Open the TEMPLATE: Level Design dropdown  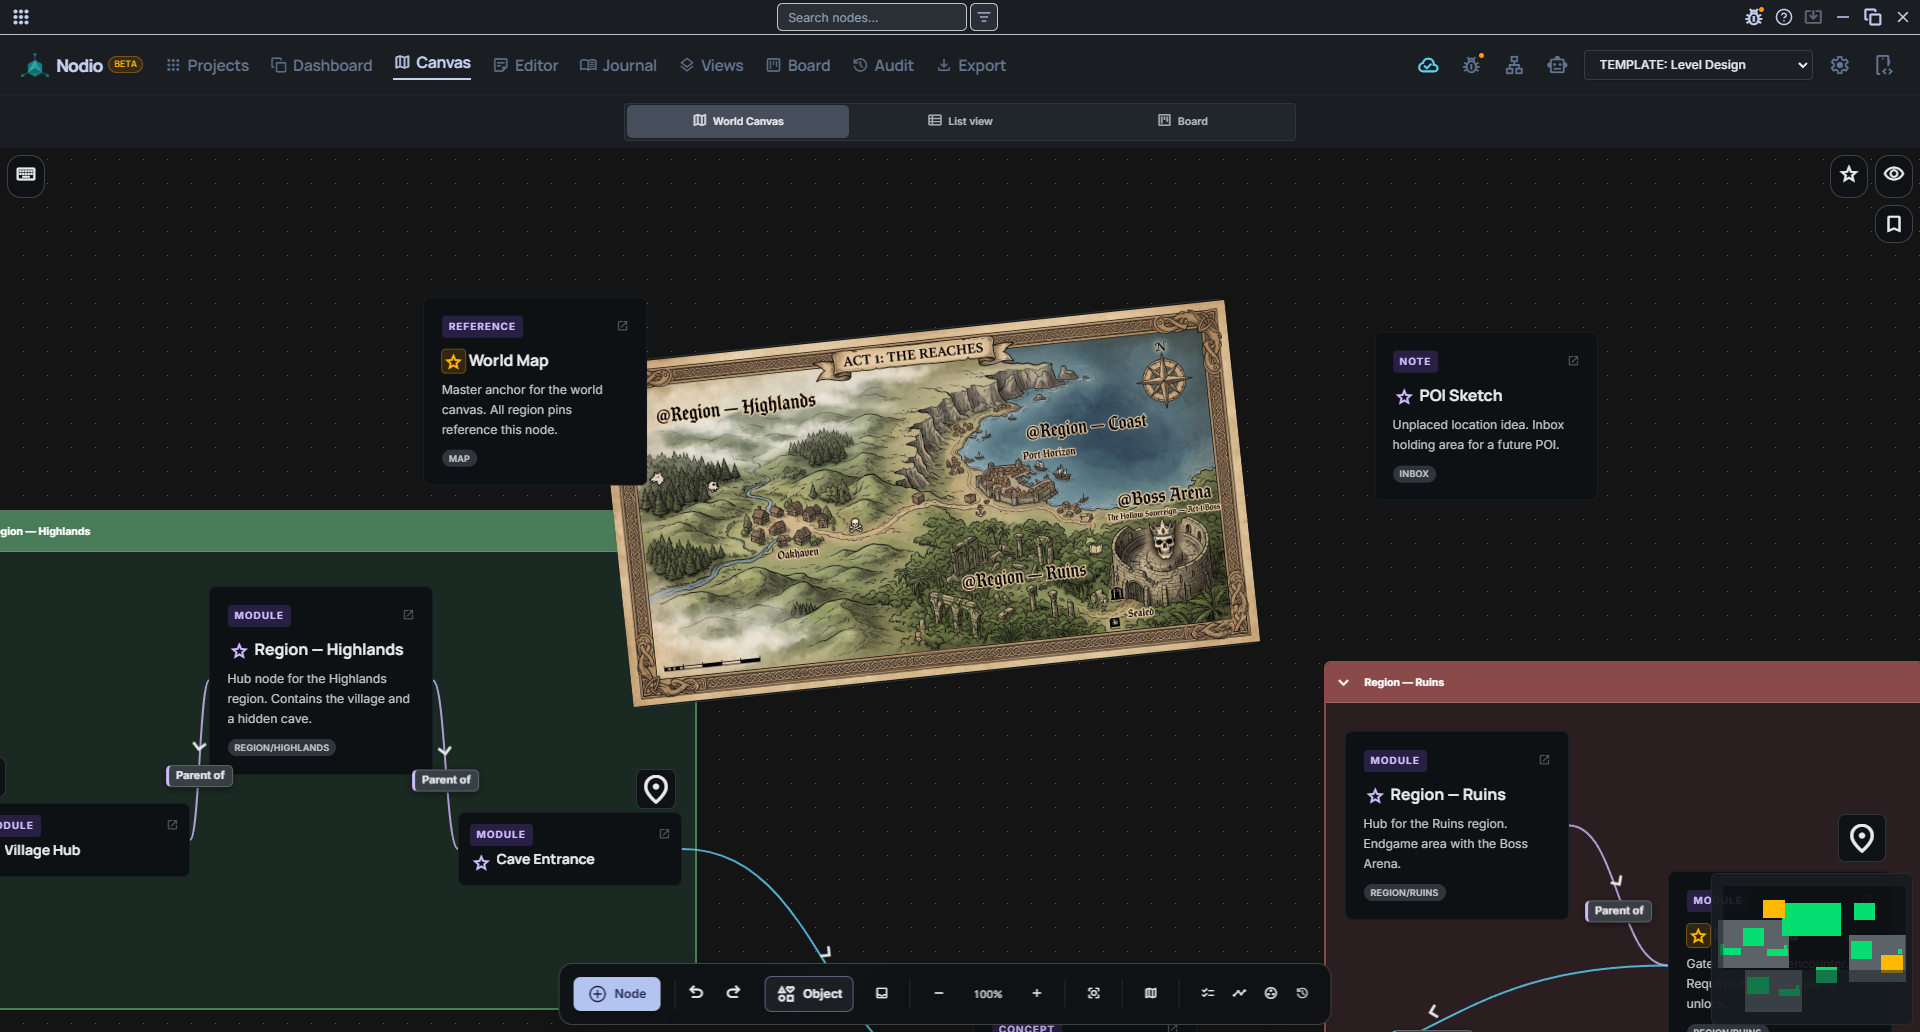pos(1698,65)
